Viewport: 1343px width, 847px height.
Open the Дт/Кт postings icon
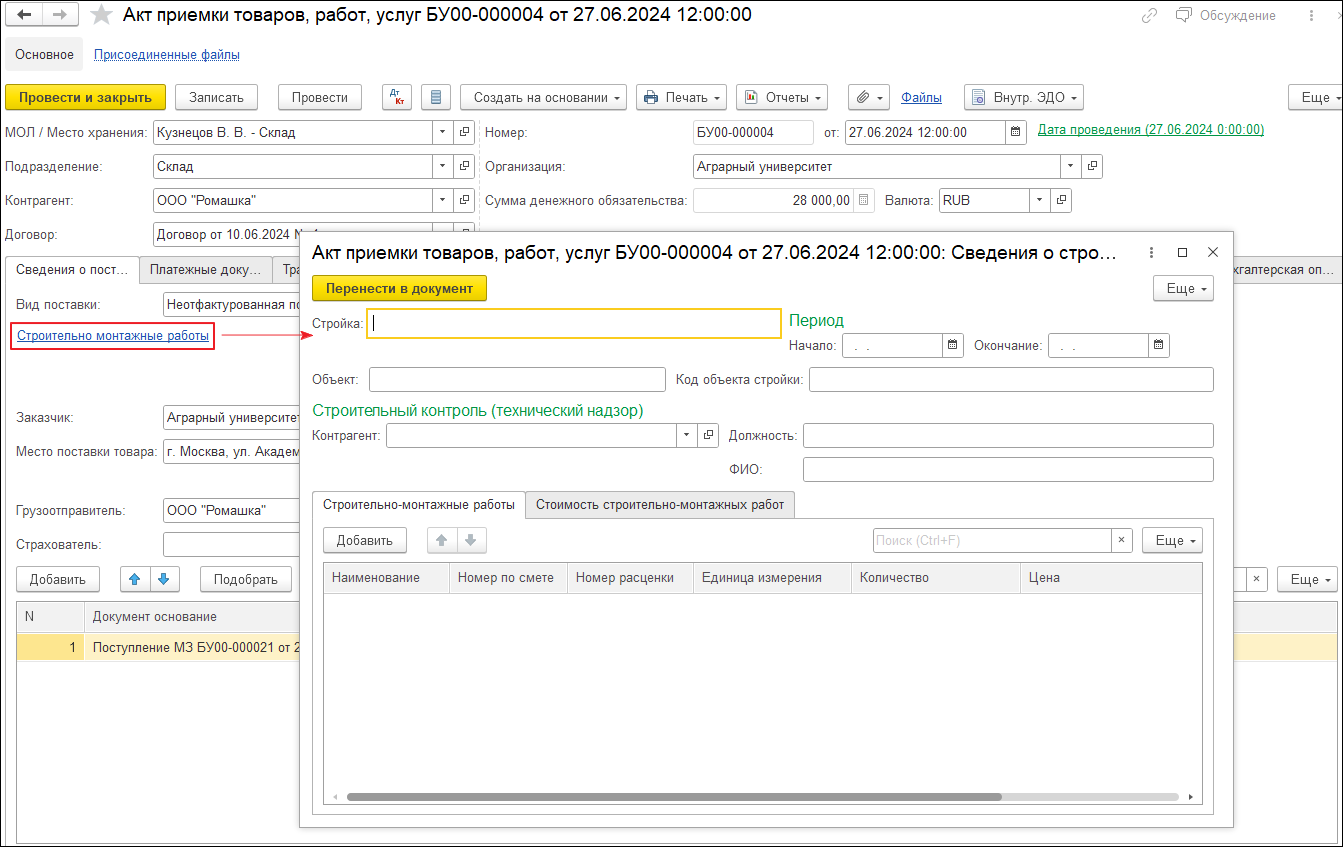397,97
